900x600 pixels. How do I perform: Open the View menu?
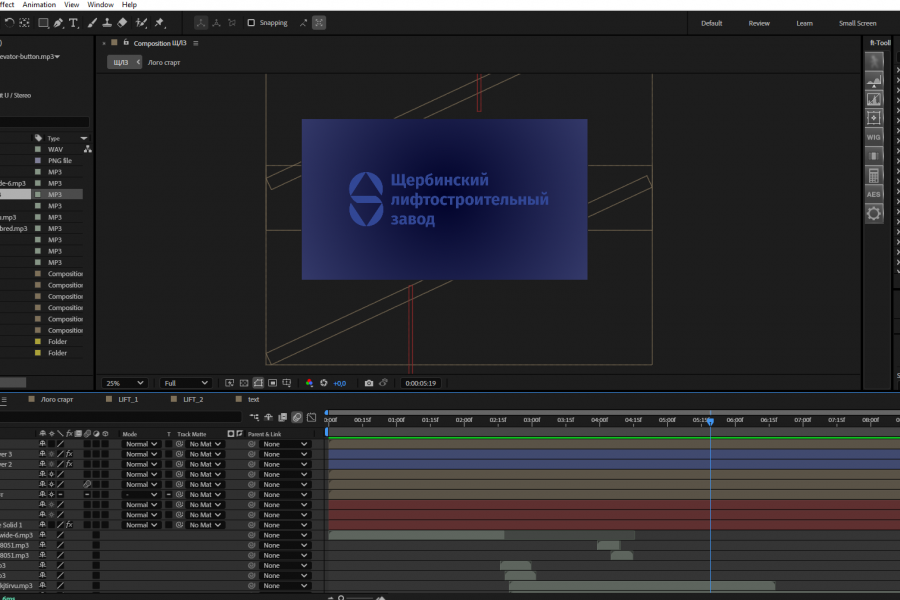coord(71,5)
